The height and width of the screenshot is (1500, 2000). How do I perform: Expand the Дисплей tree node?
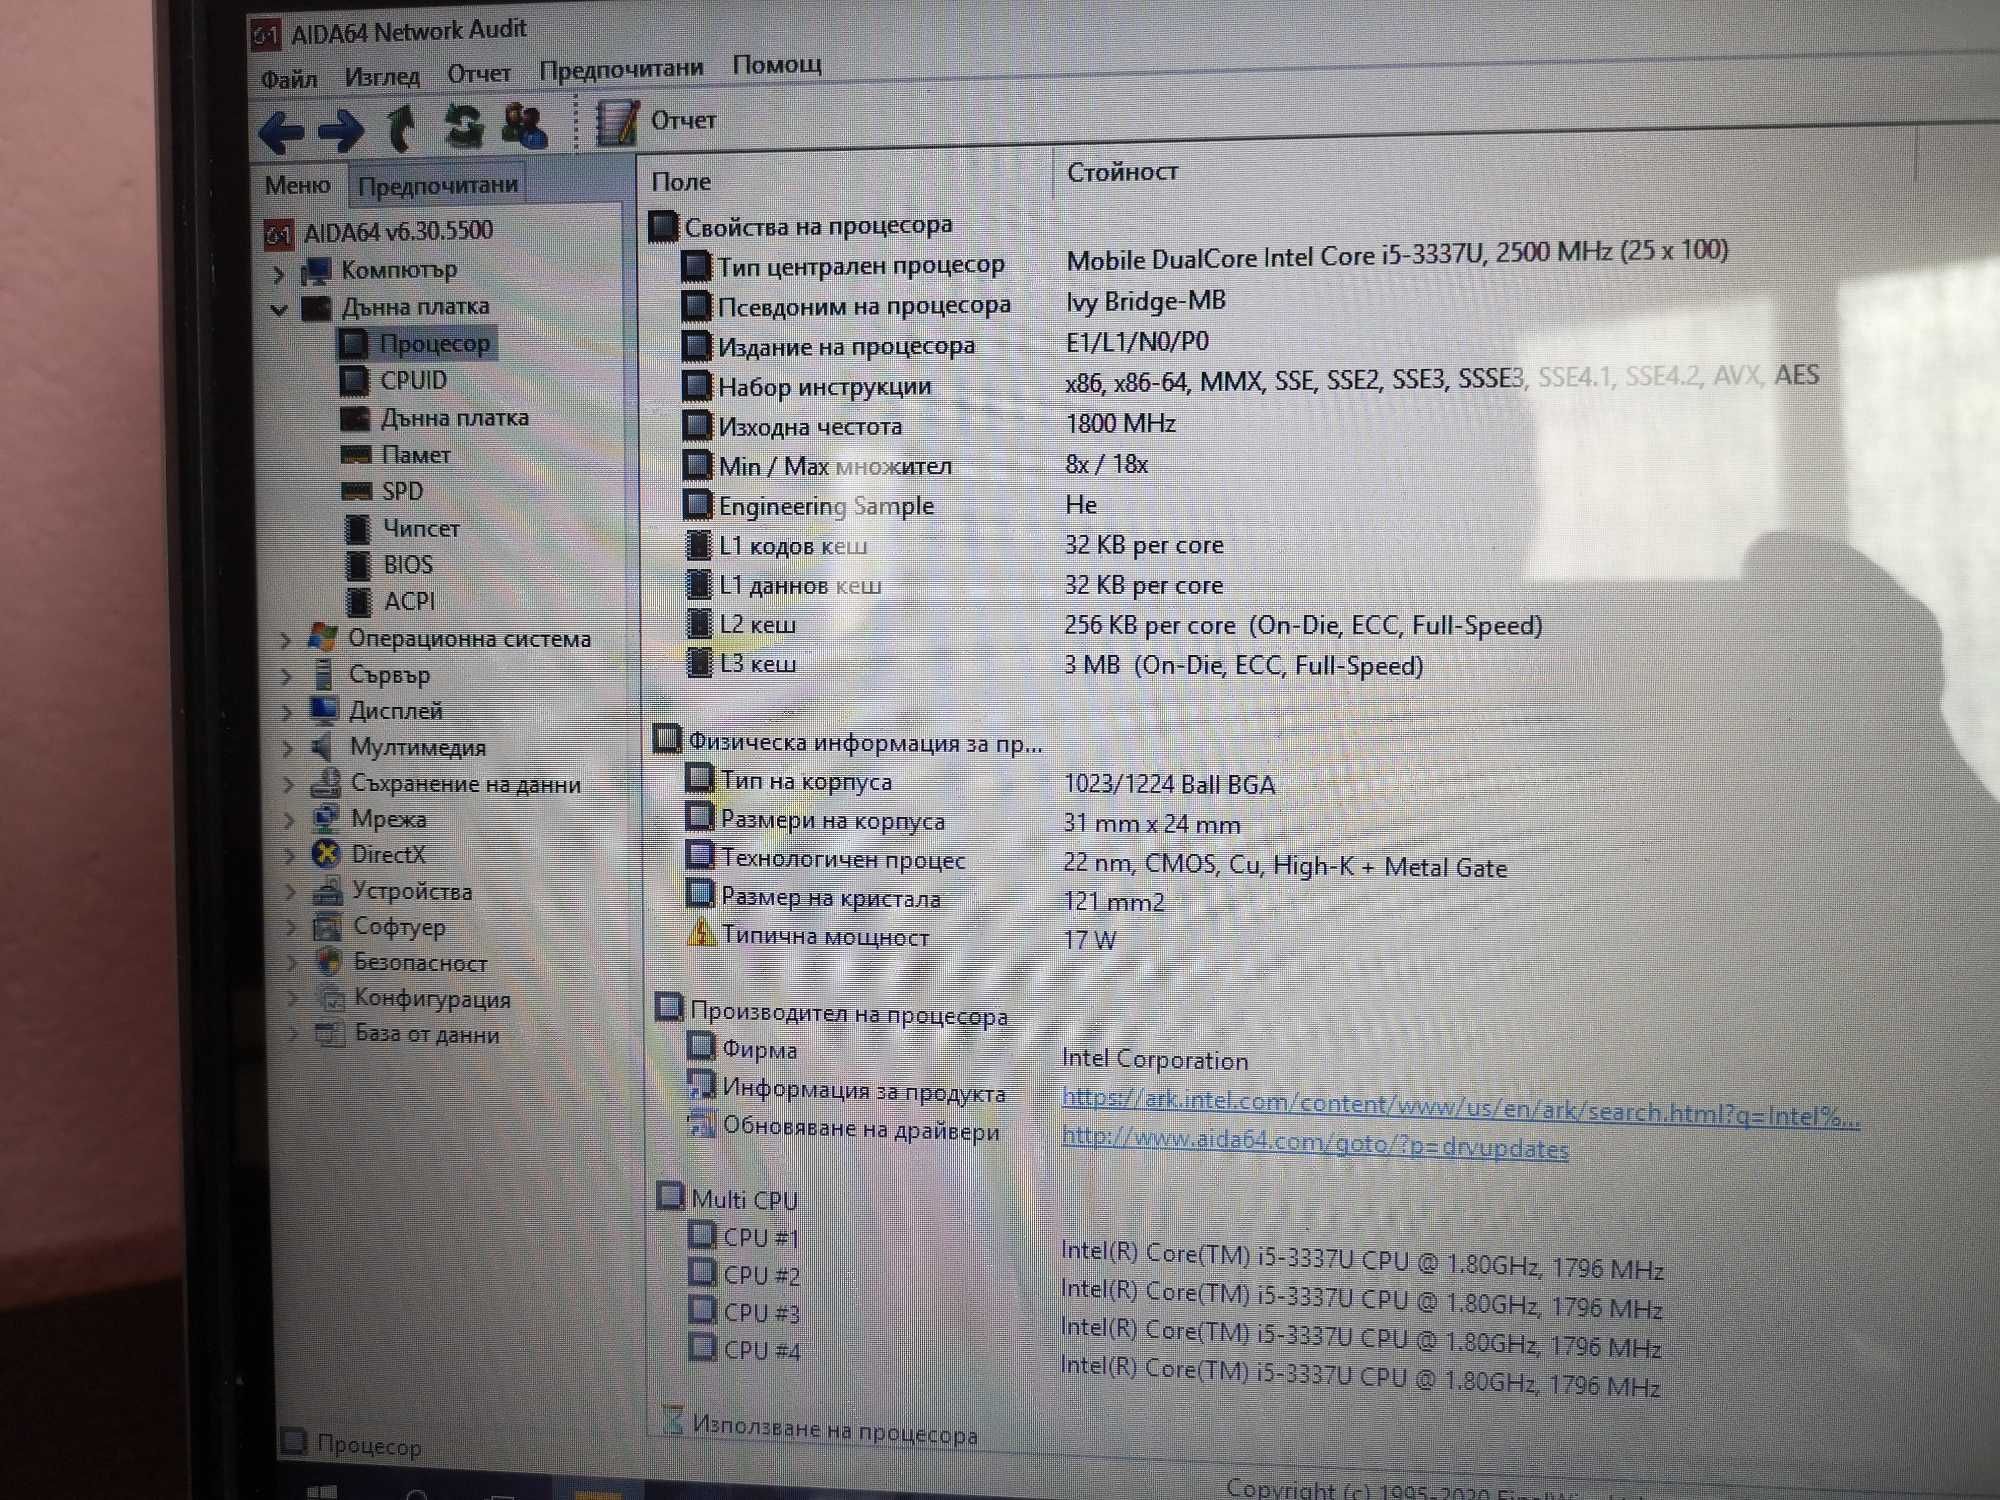287,712
